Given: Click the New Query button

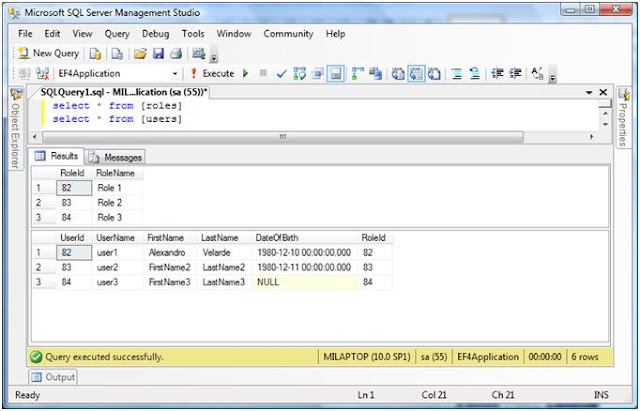Looking at the screenshot, I should (x=48, y=53).
